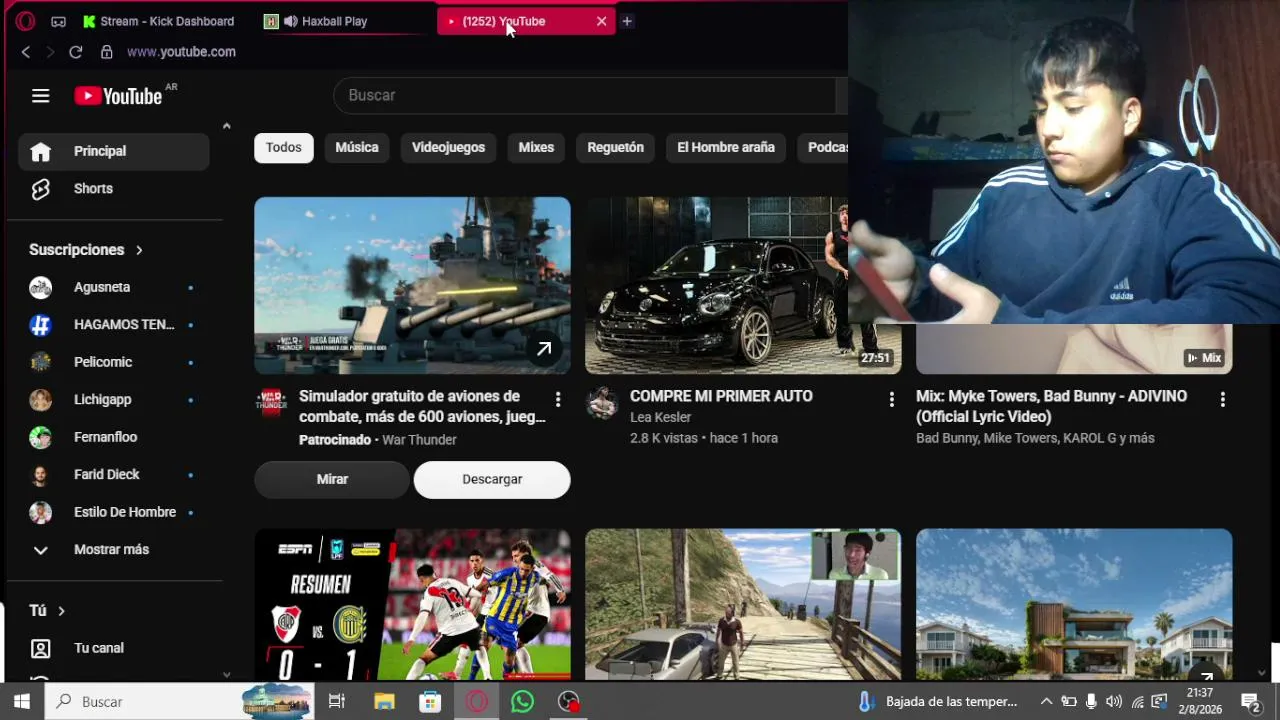
Task: Click the external link arrow on War Thunder ad
Action: 544,349
